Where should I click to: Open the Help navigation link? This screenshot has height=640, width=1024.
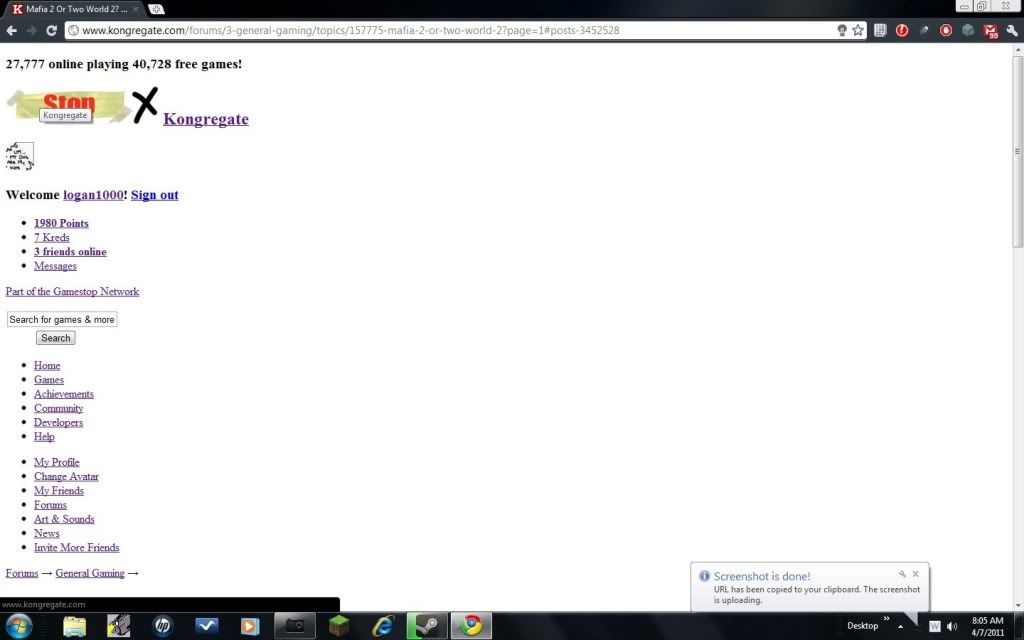[44, 436]
